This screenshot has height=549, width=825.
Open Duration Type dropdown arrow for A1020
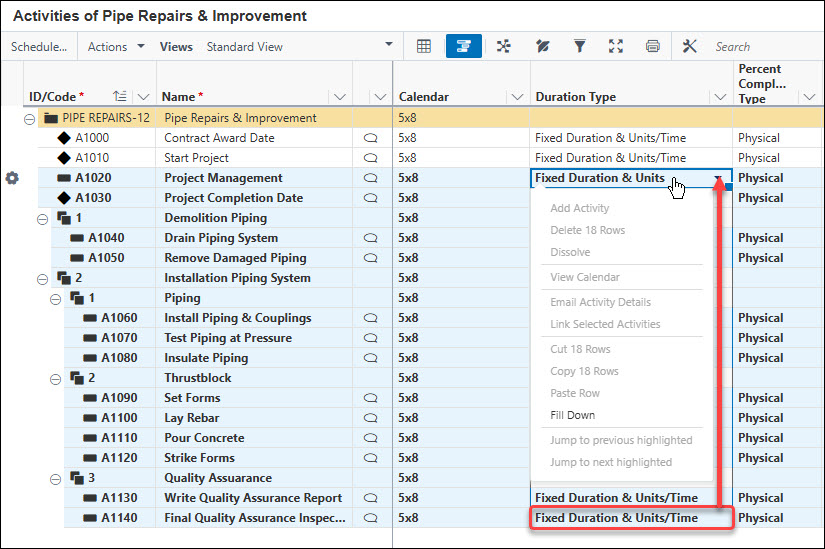click(x=718, y=178)
